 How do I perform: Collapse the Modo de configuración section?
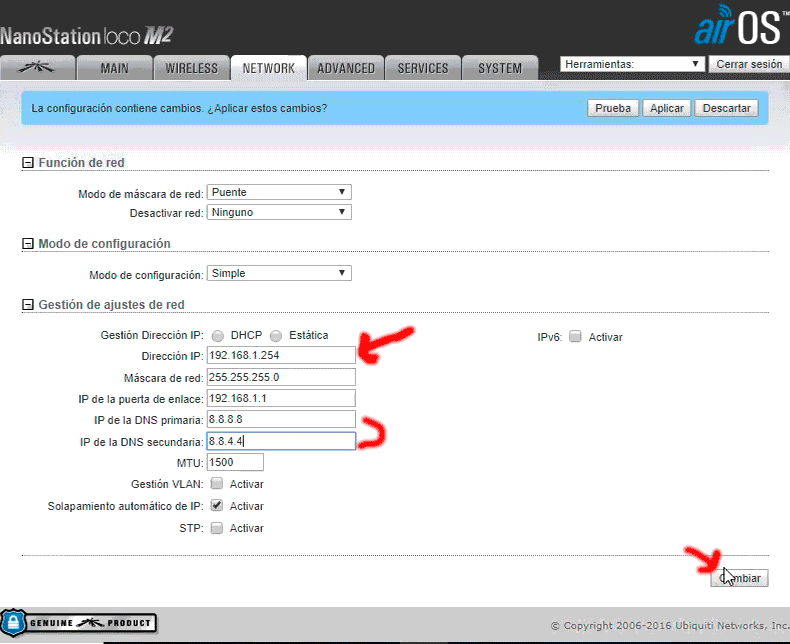[x=28, y=244]
